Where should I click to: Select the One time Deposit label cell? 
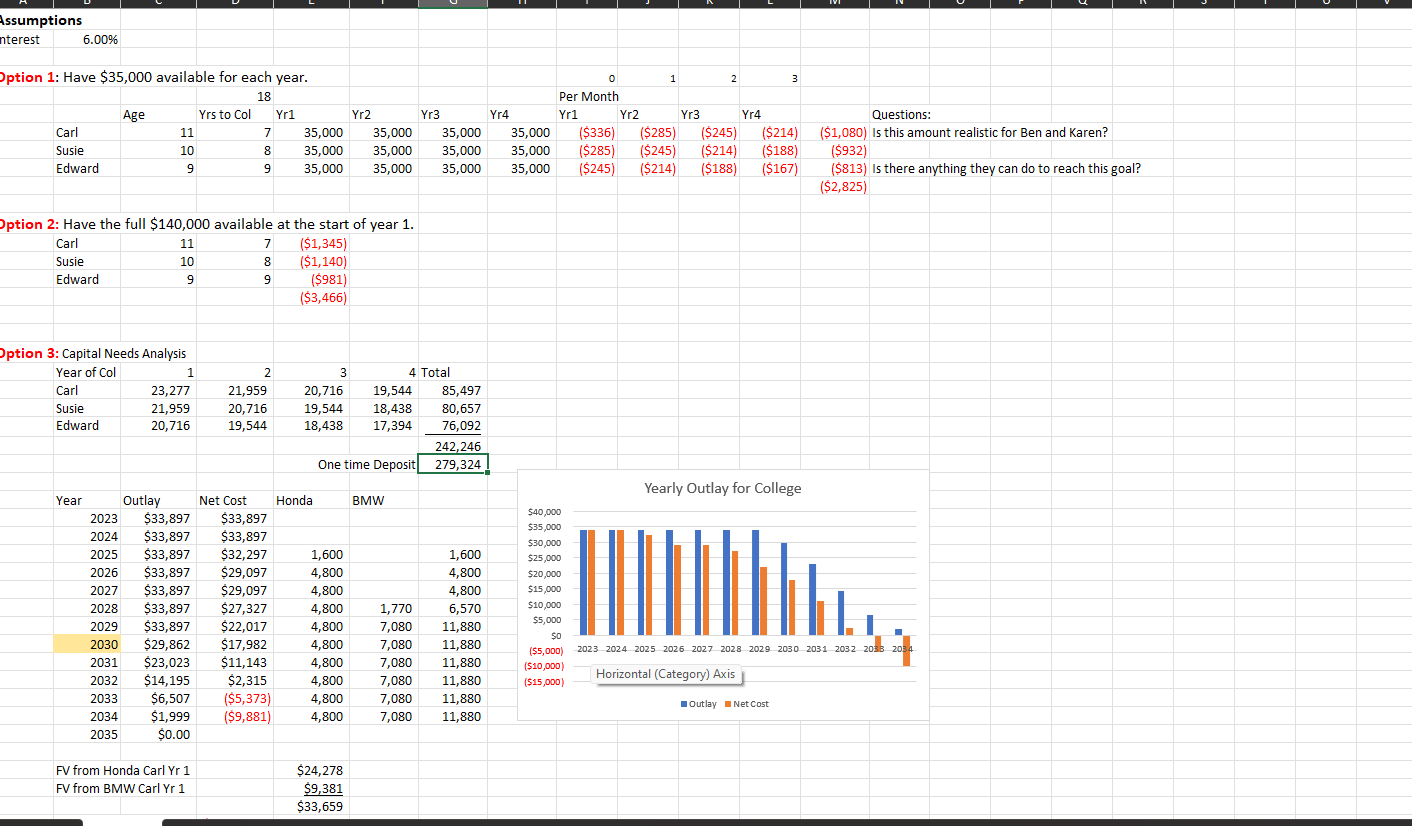366,464
